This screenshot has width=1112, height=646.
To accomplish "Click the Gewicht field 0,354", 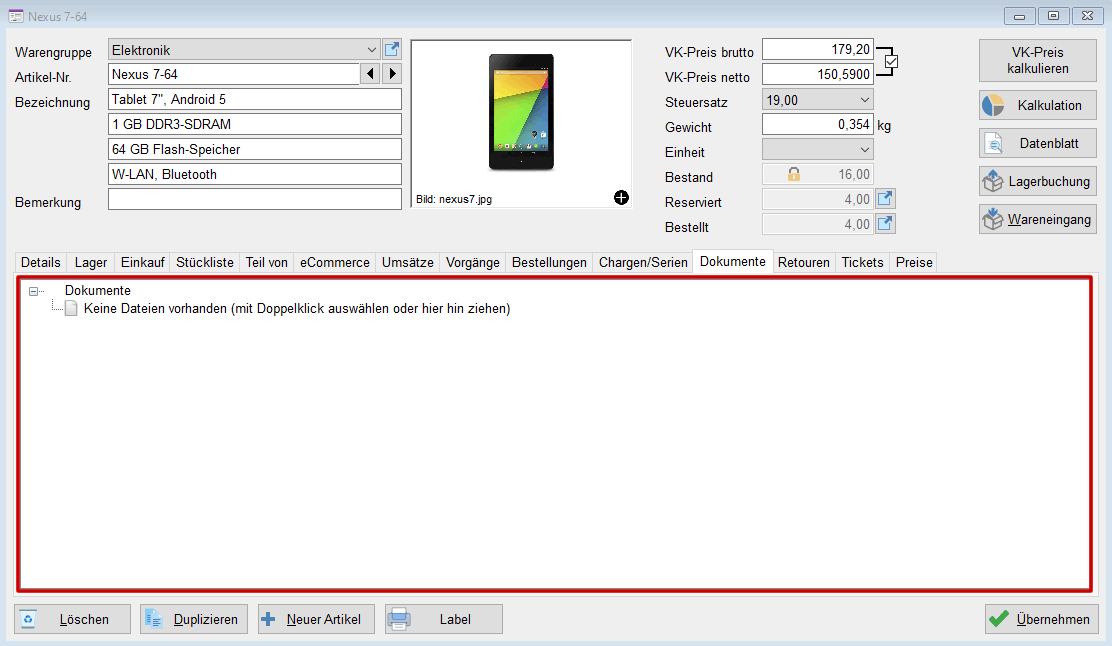I will 818,125.
